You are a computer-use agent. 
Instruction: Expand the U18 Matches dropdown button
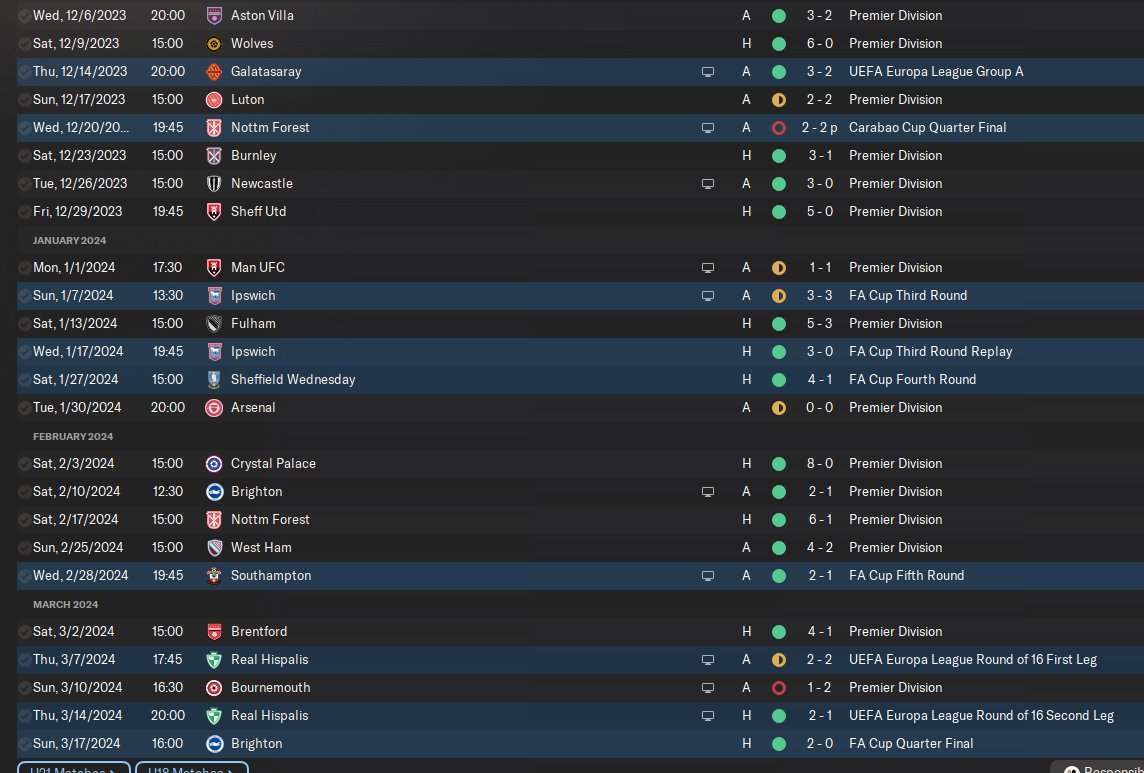click(x=191, y=768)
